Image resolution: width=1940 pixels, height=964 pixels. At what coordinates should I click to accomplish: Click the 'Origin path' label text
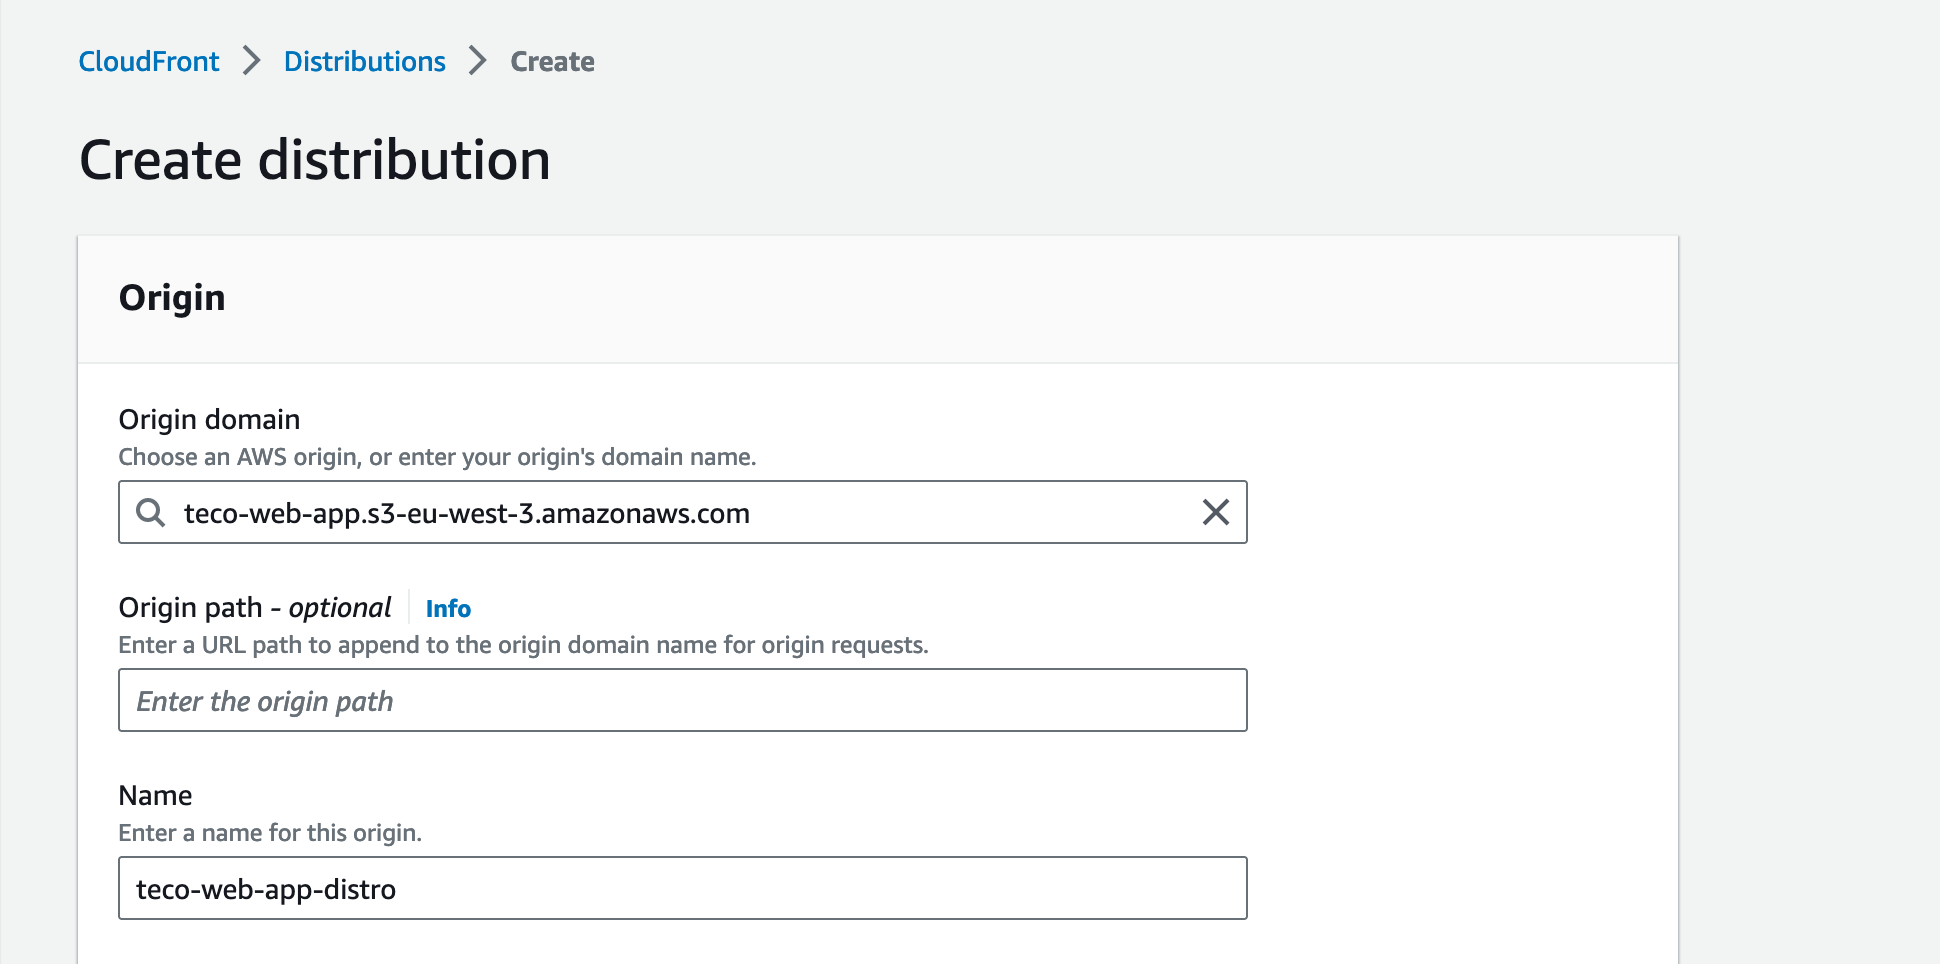pos(190,608)
